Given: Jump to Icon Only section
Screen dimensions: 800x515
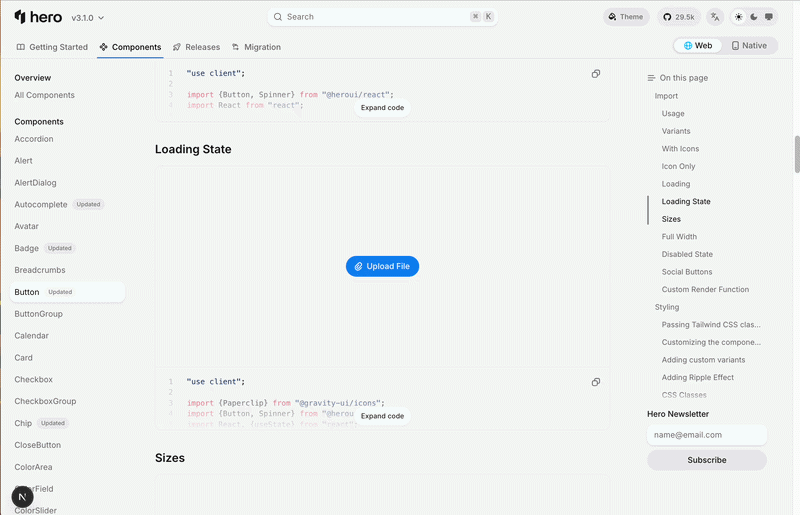Looking at the screenshot, I should point(678,166).
